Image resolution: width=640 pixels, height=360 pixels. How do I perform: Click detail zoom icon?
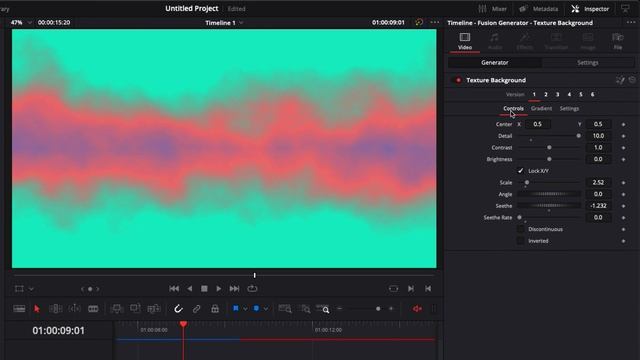(305, 309)
